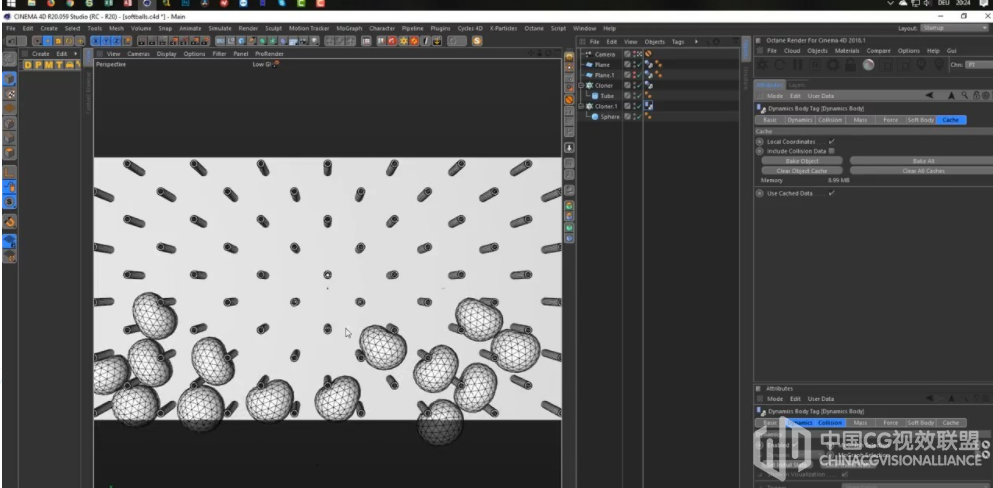Collapse the Cloner hierarchy
This screenshot has height=488, width=993.
pyautogui.click(x=581, y=85)
